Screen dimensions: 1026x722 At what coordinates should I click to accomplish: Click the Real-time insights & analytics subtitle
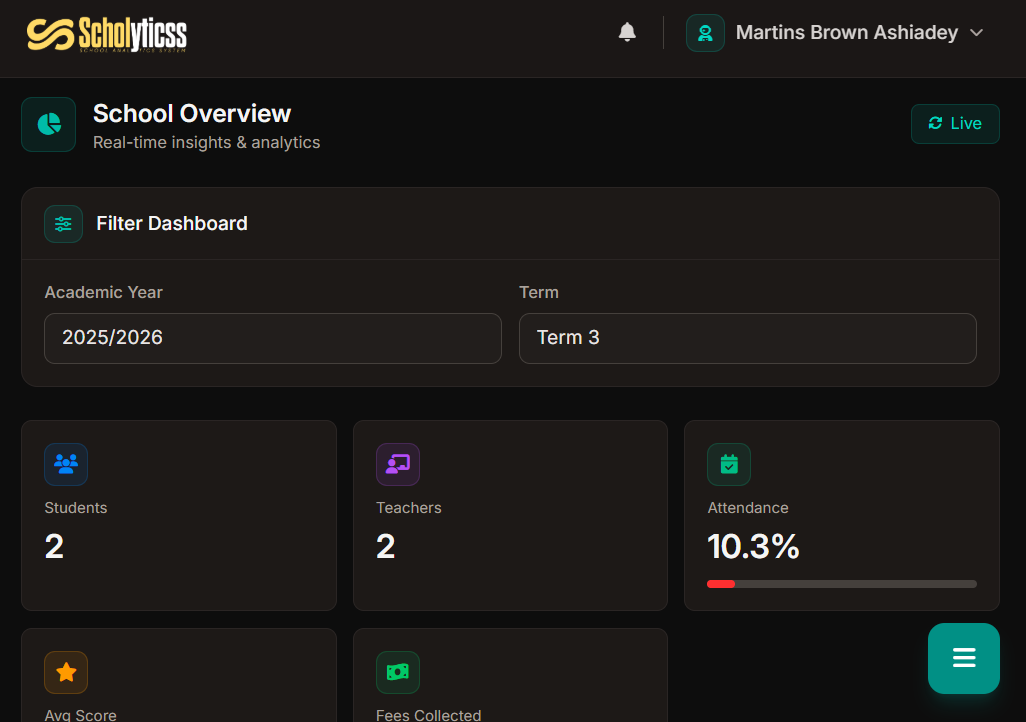206,143
